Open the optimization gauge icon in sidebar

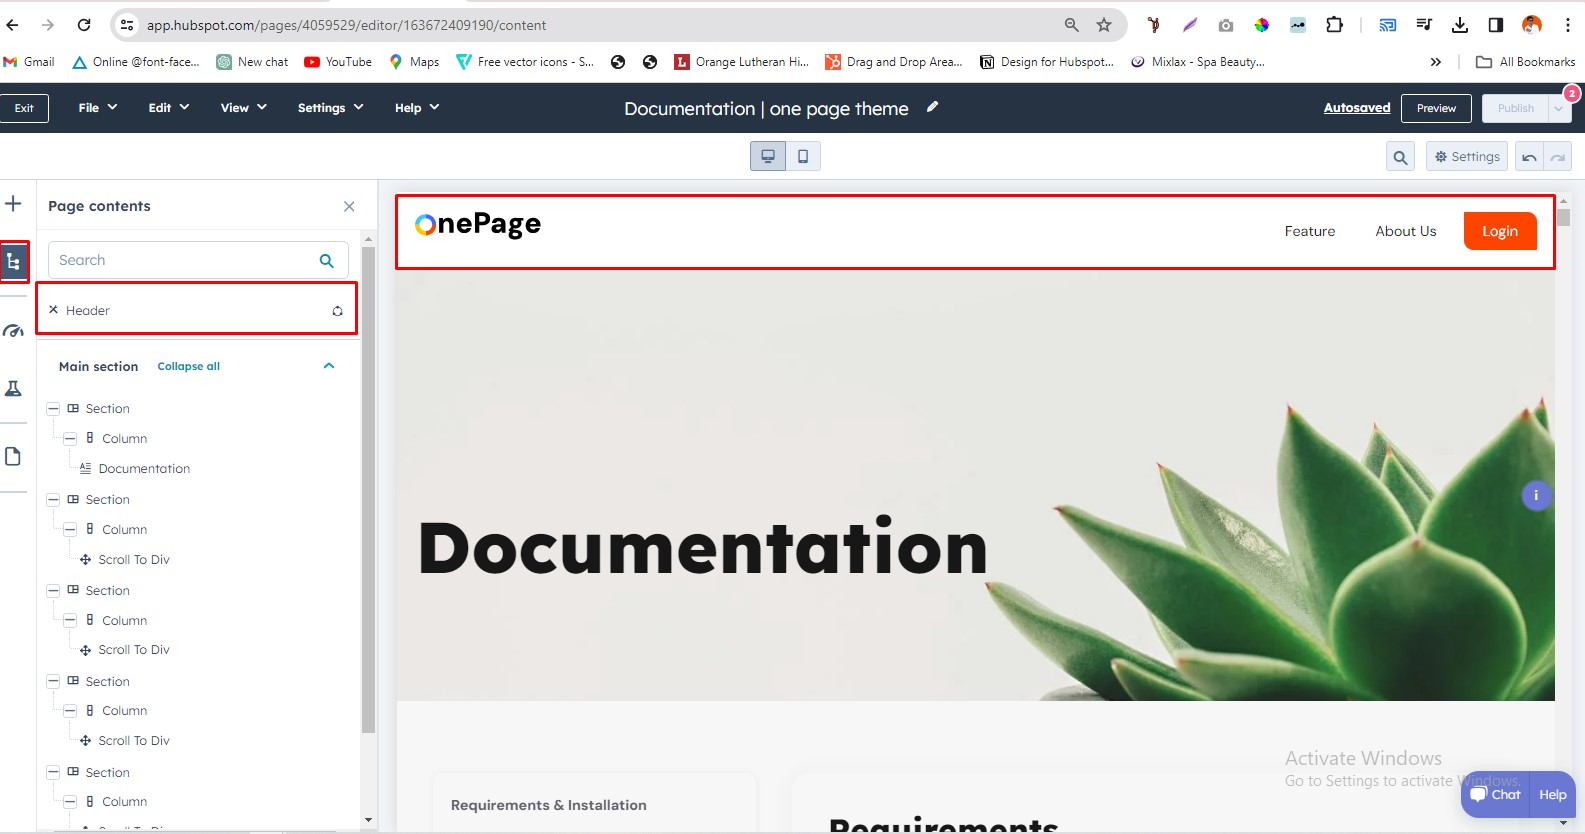13,331
